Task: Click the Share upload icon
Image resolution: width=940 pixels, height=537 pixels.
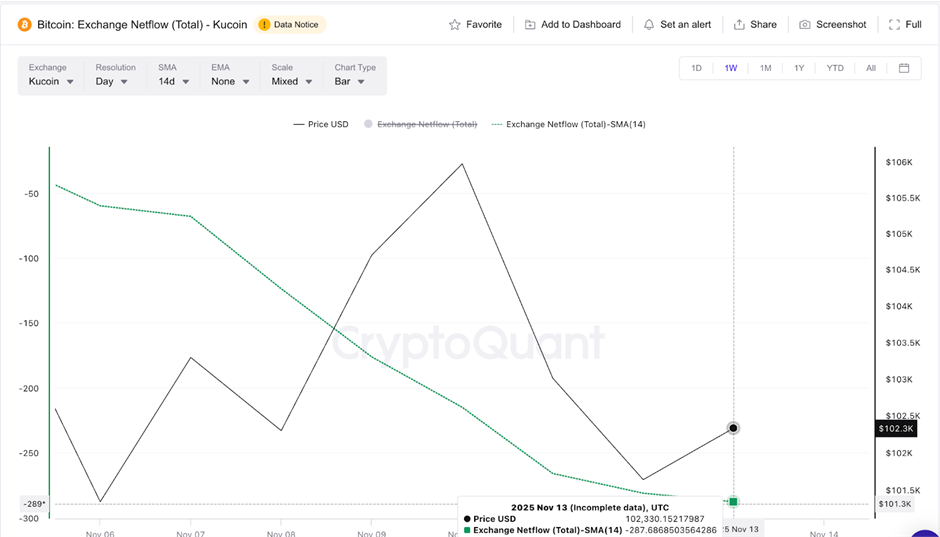Action: [x=739, y=24]
